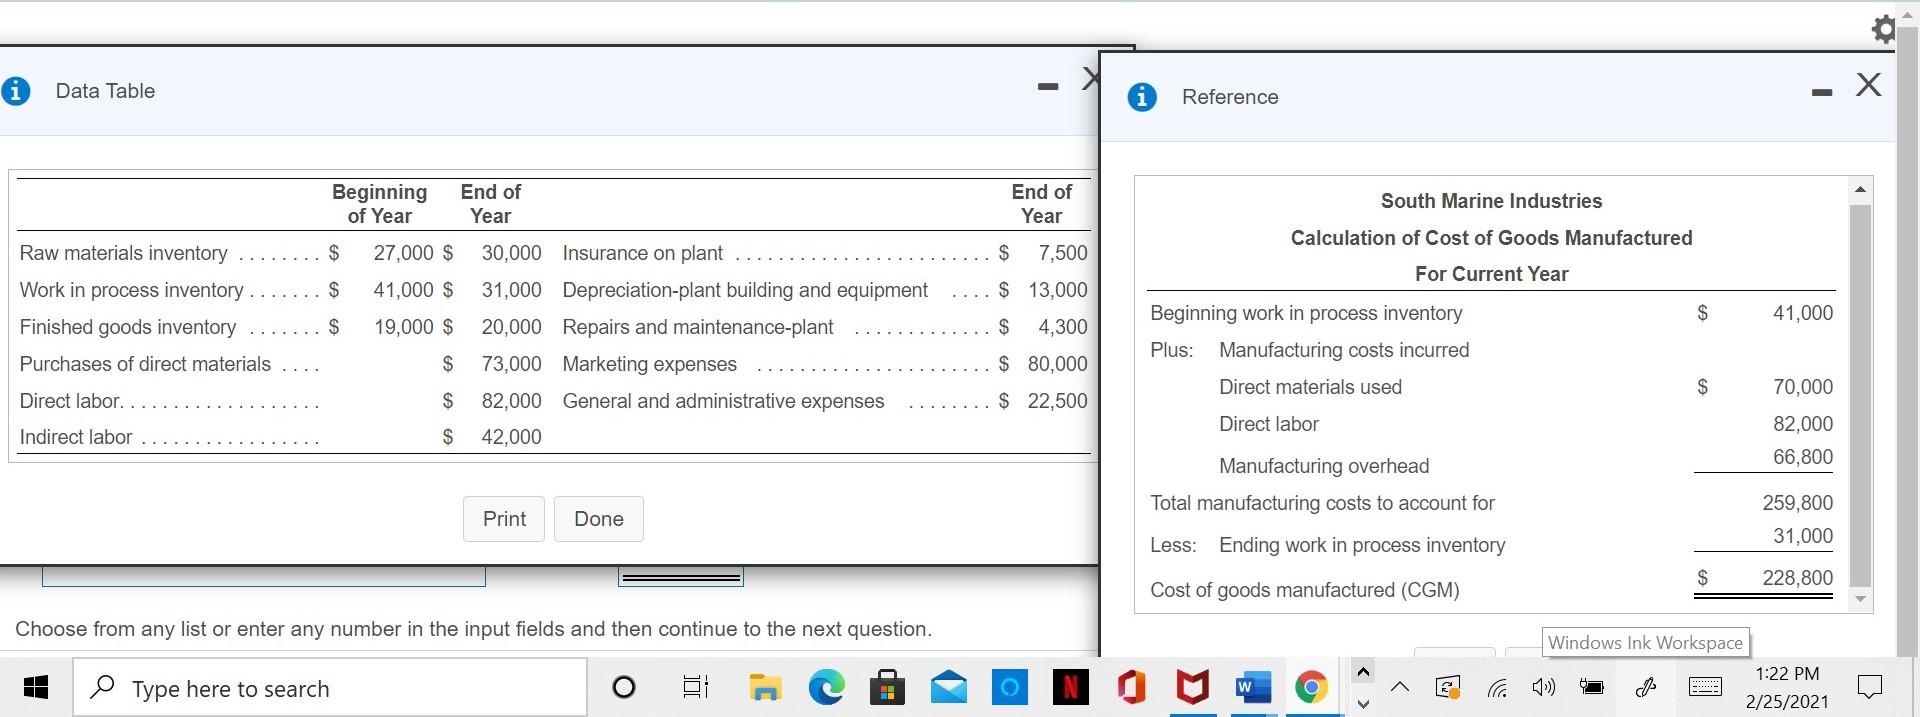The width and height of the screenshot is (1920, 717).
Task: Launch File Explorer from the taskbar
Action: tap(765, 687)
